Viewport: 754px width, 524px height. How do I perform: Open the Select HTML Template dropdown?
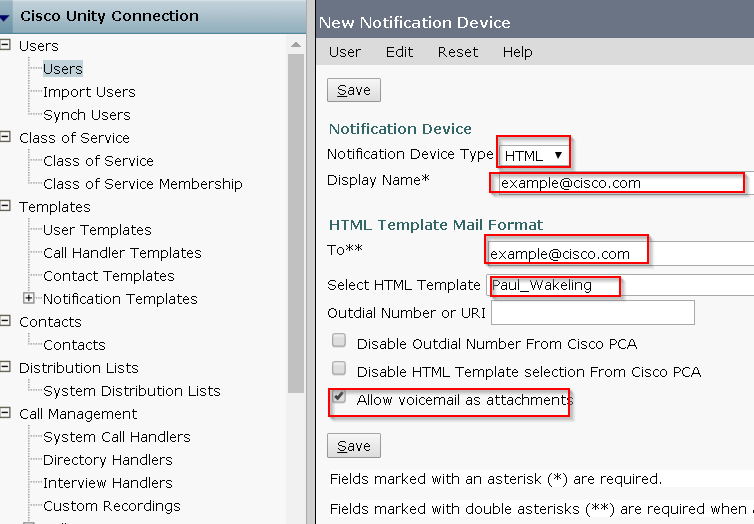coord(620,285)
